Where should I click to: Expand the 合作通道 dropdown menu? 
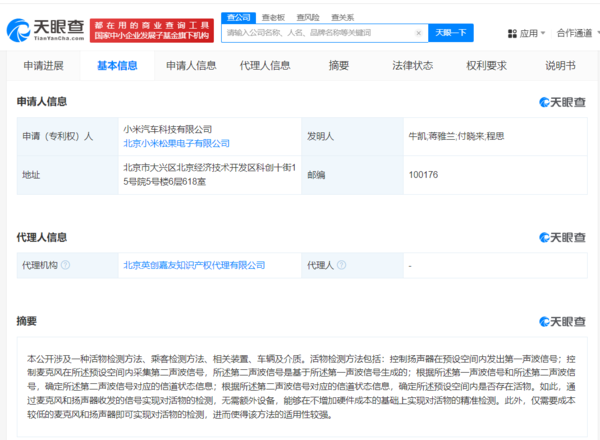coord(578,33)
